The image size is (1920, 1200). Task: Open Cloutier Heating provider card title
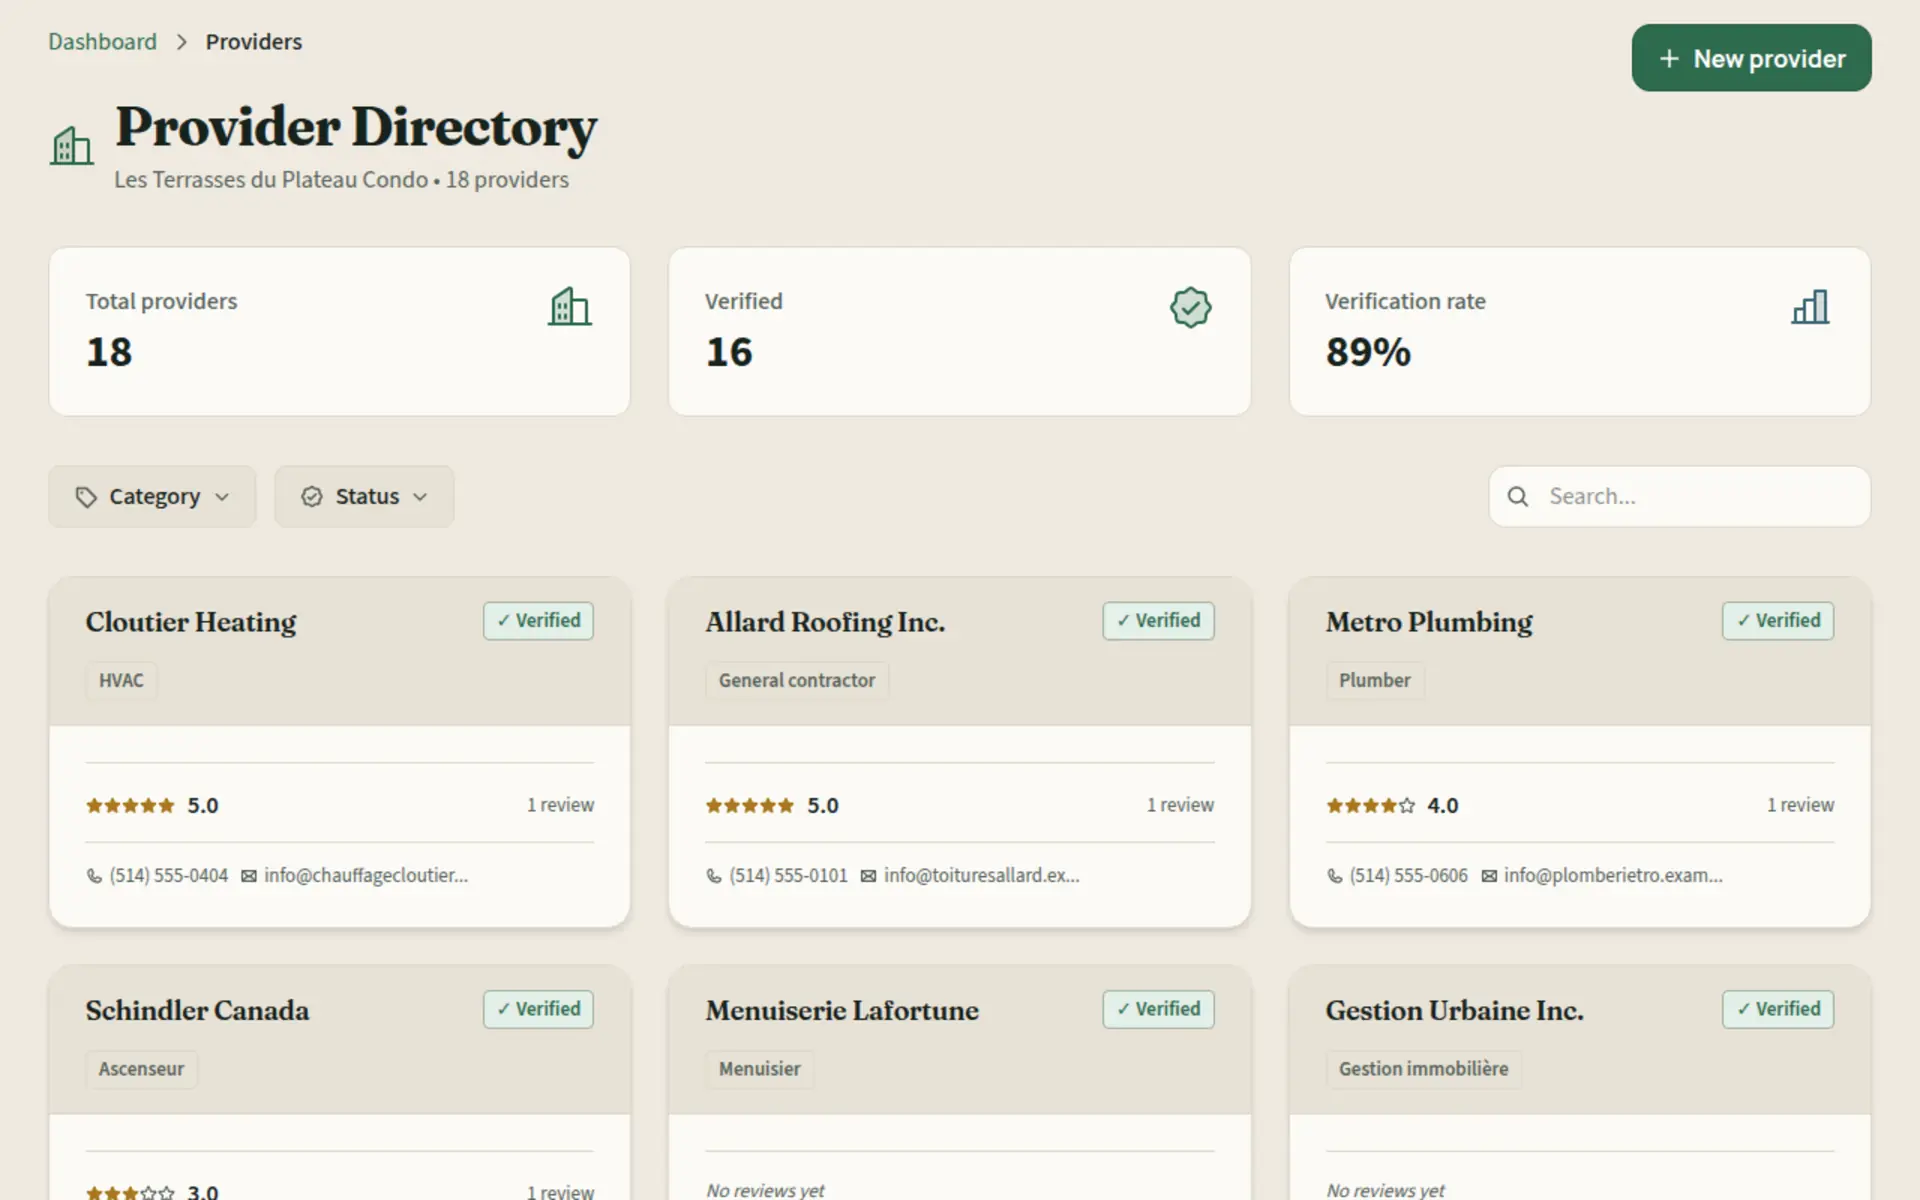(191, 622)
